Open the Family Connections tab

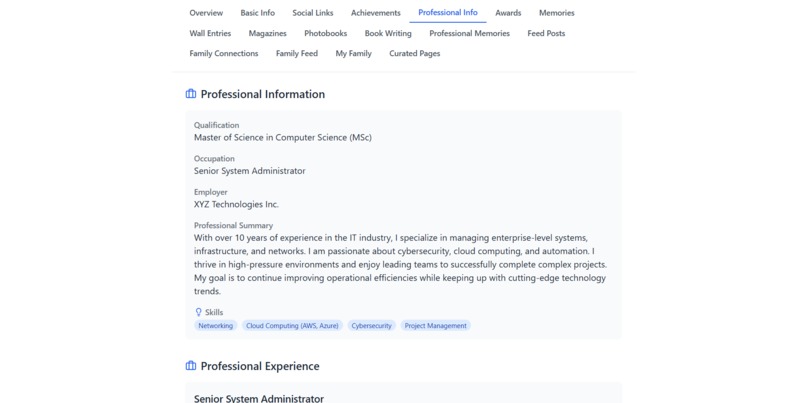pos(224,53)
